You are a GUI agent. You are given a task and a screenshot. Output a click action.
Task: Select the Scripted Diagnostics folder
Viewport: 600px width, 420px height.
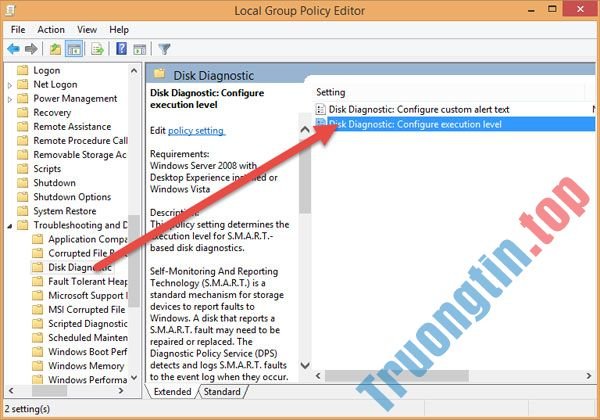coord(86,324)
